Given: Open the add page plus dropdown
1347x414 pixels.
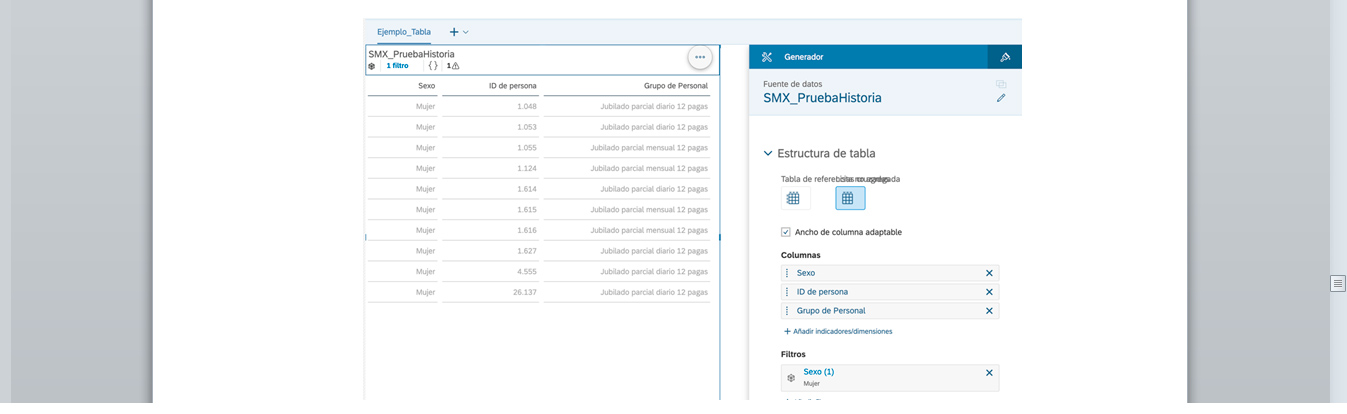Looking at the screenshot, I should click(x=459, y=32).
